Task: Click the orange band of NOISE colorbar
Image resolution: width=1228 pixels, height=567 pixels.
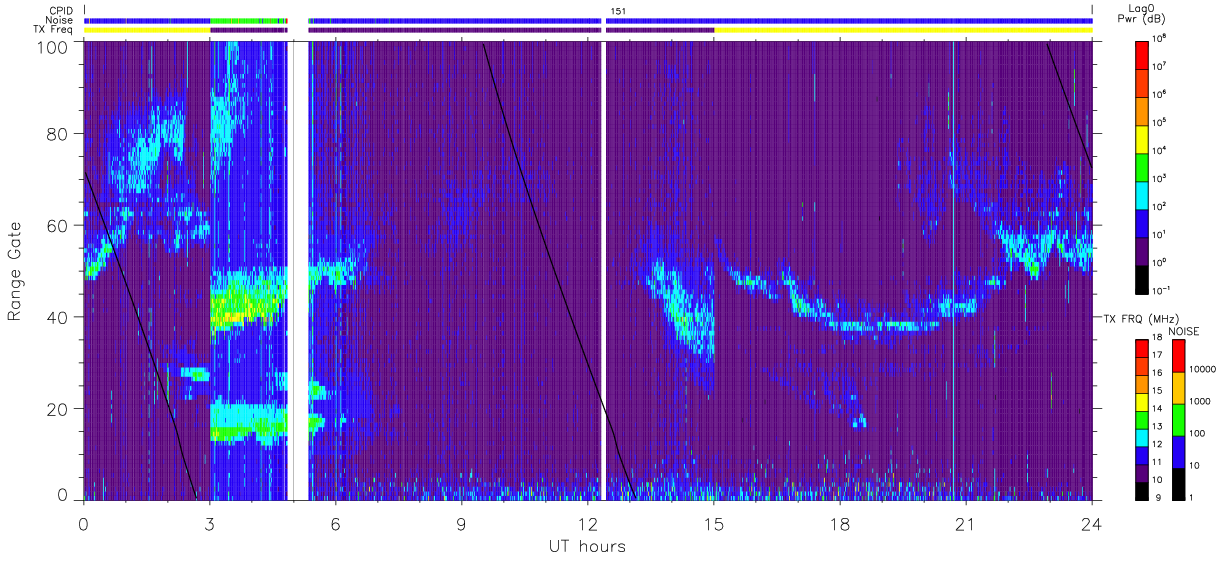Action: pyautogui.click(x=1178, y=388)
